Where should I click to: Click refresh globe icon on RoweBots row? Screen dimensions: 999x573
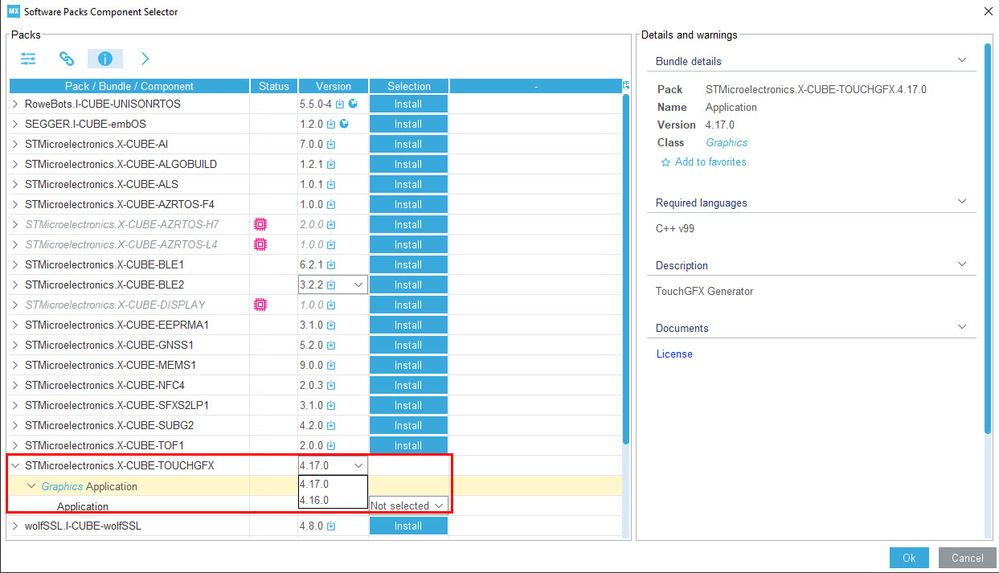352,103
